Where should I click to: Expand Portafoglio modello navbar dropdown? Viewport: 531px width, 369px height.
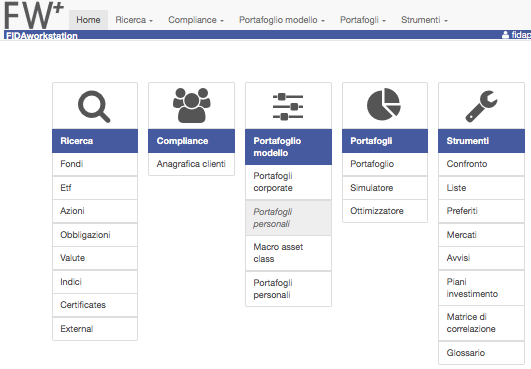coord(282,20)
